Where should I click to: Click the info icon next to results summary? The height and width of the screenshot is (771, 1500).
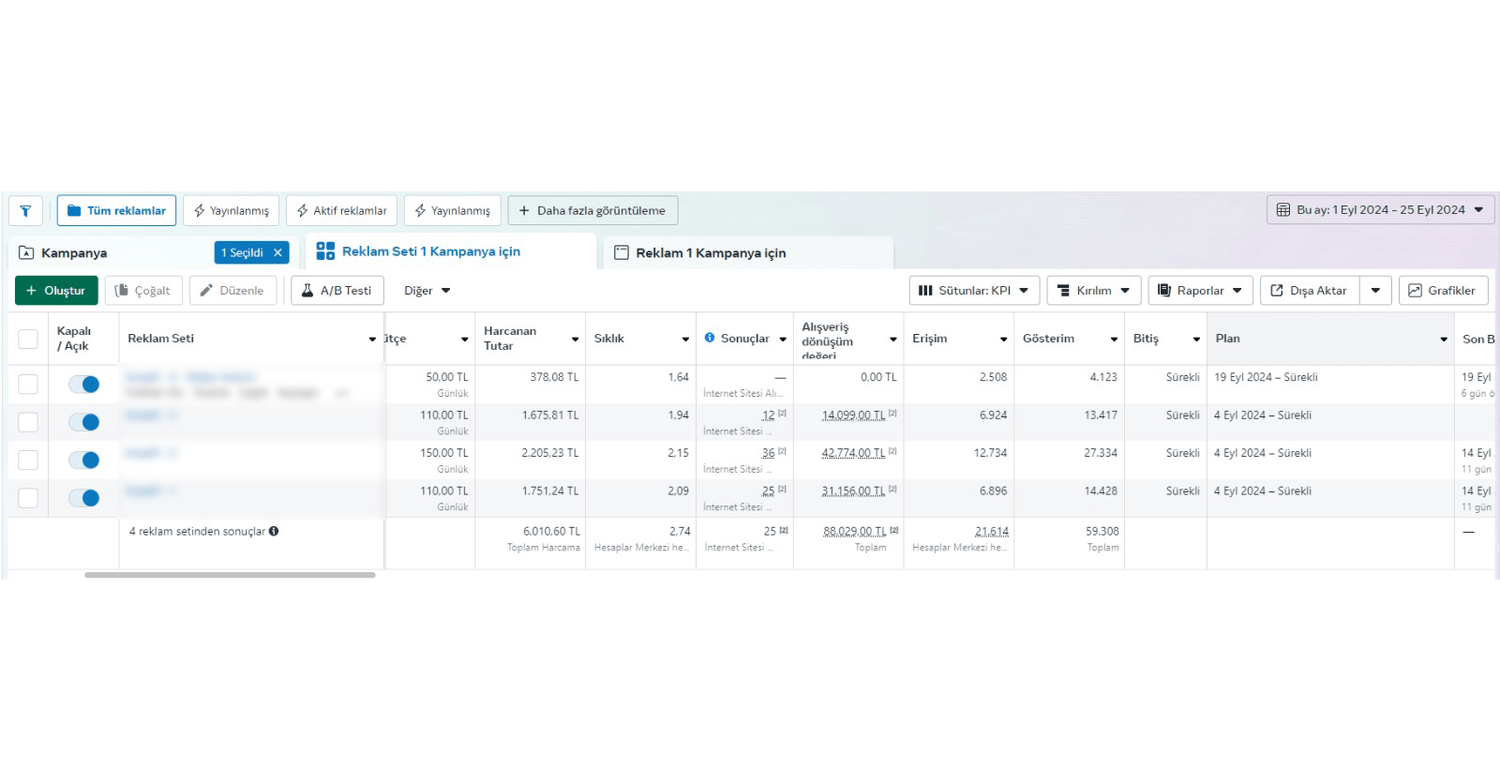click(x=274, y=532)
